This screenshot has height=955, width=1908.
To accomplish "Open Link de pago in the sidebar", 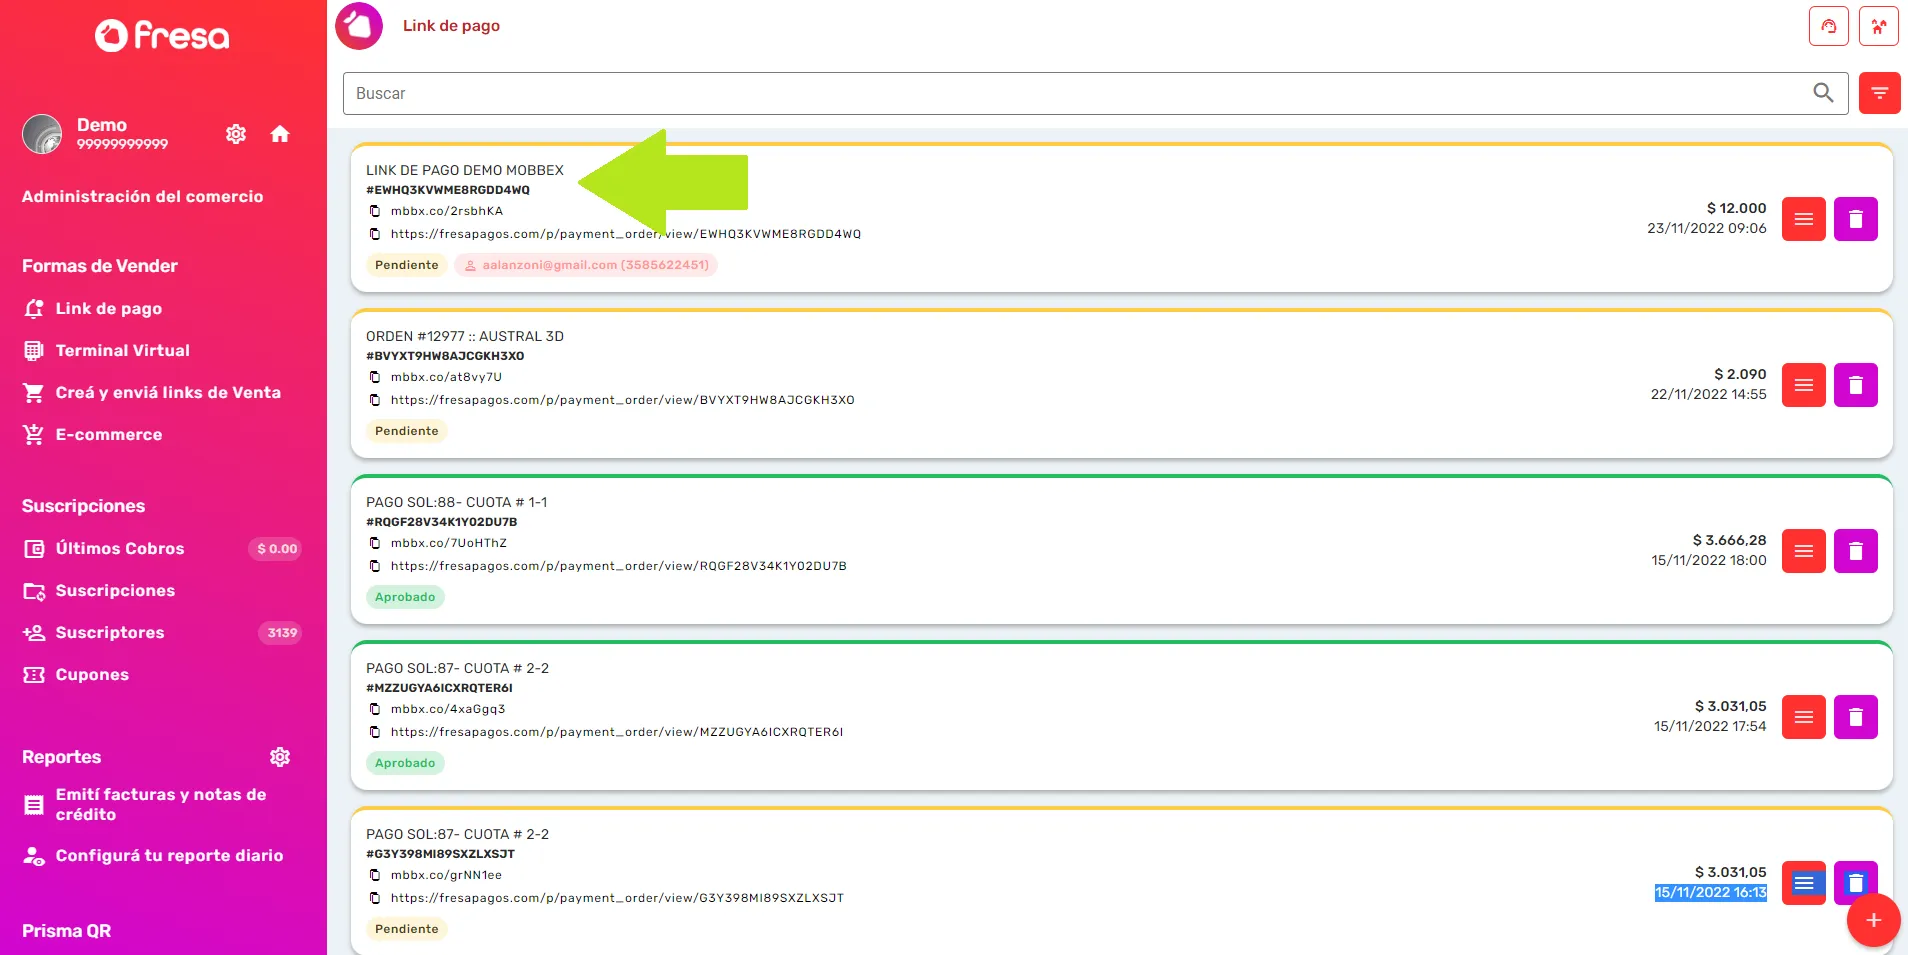I will click(108, 309).
